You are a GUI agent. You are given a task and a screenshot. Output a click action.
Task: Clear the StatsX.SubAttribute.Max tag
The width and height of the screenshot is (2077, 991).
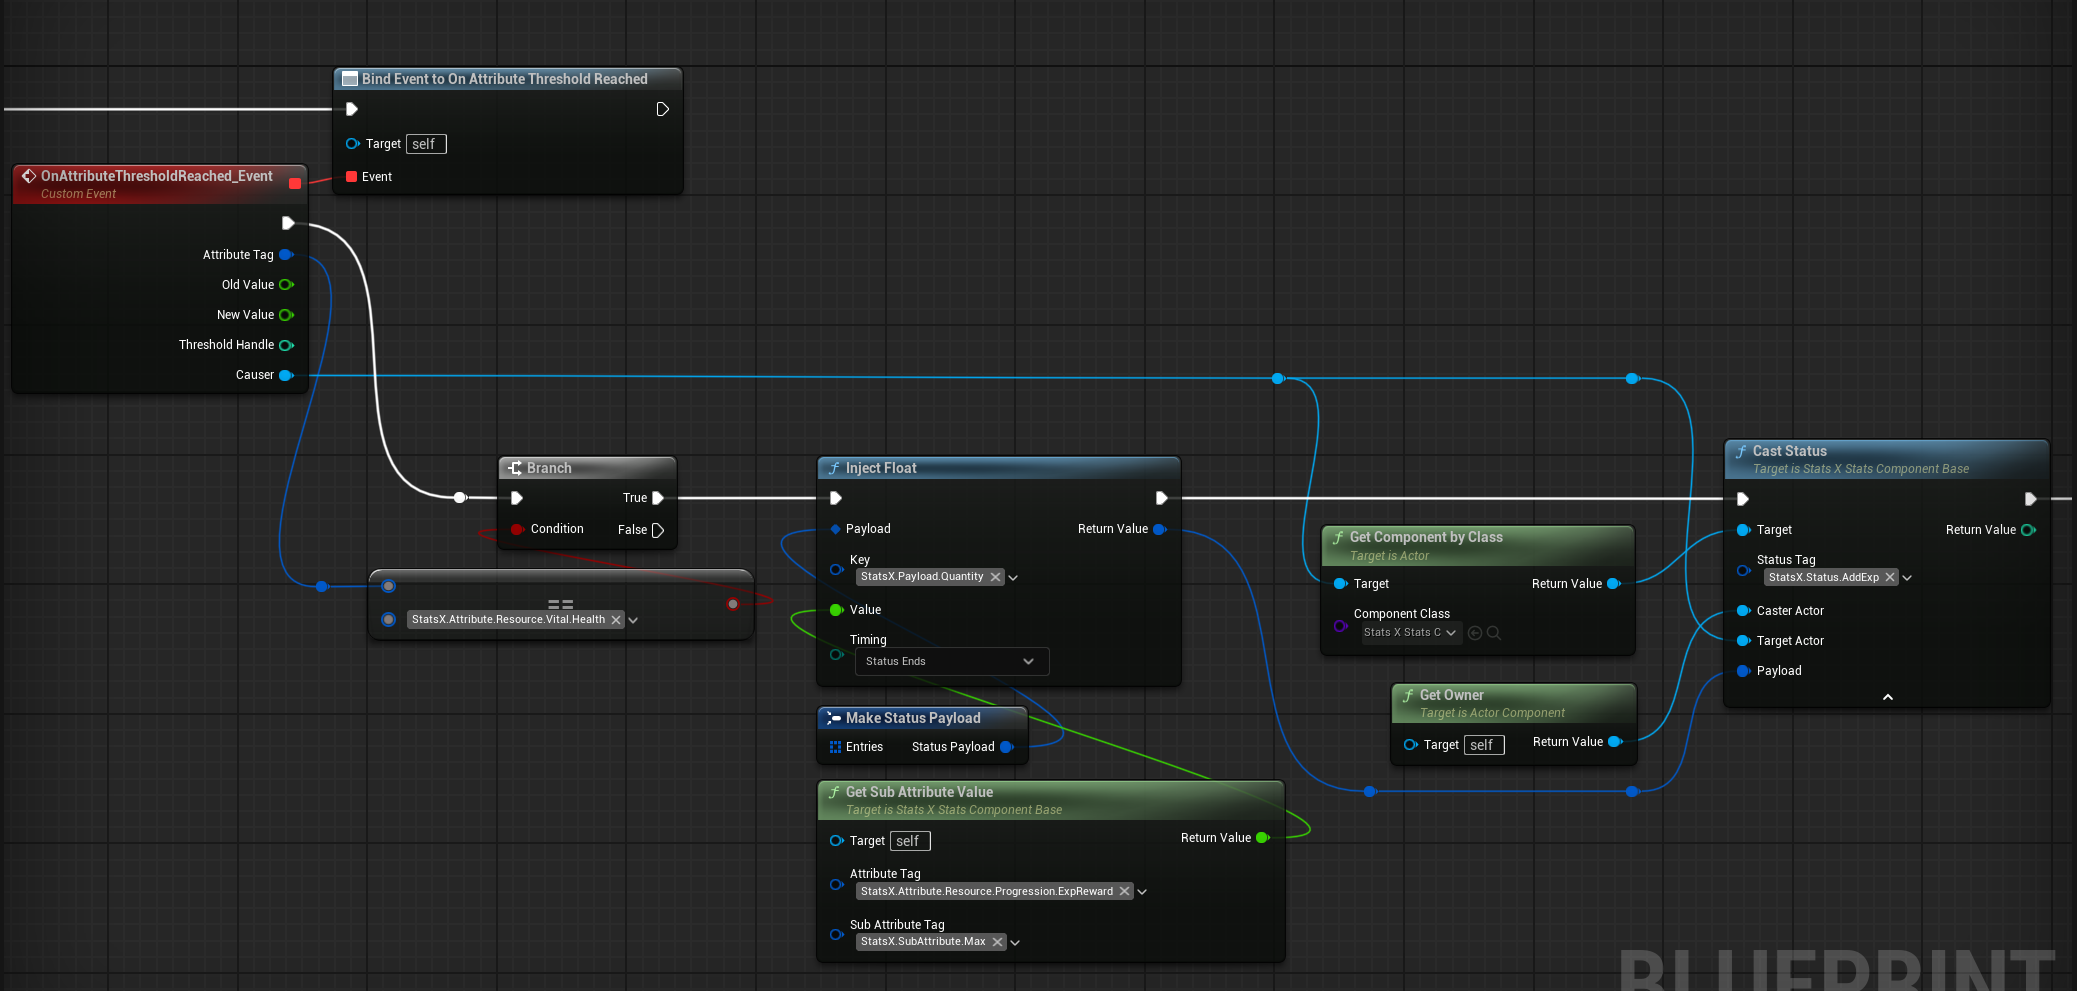(x=997, y=942)
